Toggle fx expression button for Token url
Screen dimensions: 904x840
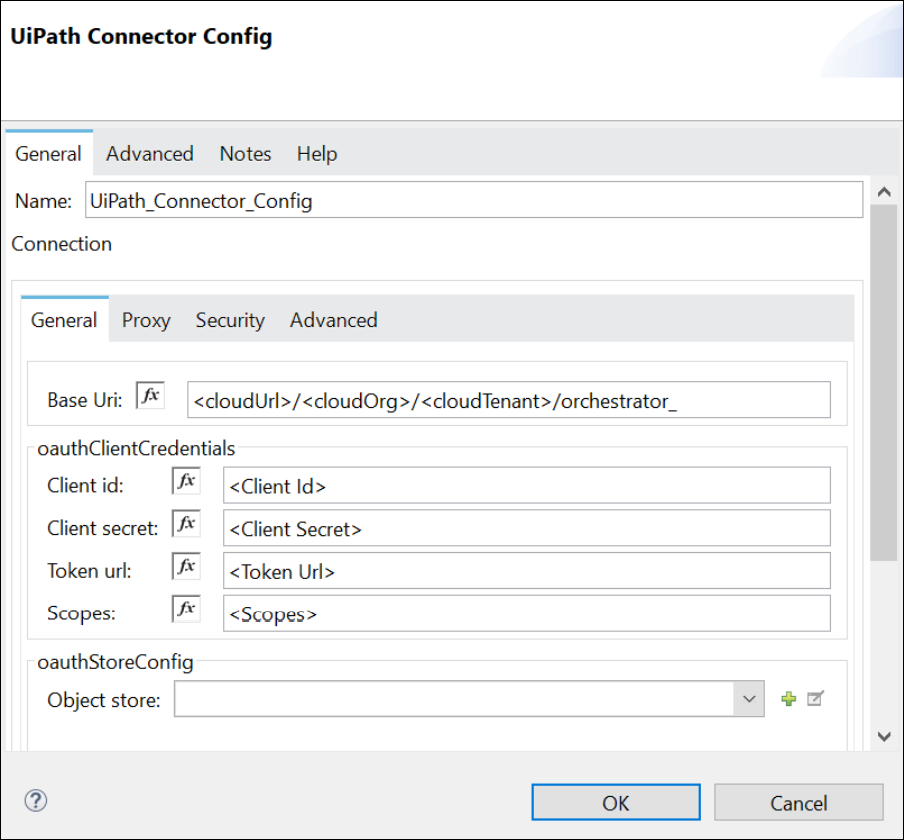pyautogui.click(x=186, y=567)
